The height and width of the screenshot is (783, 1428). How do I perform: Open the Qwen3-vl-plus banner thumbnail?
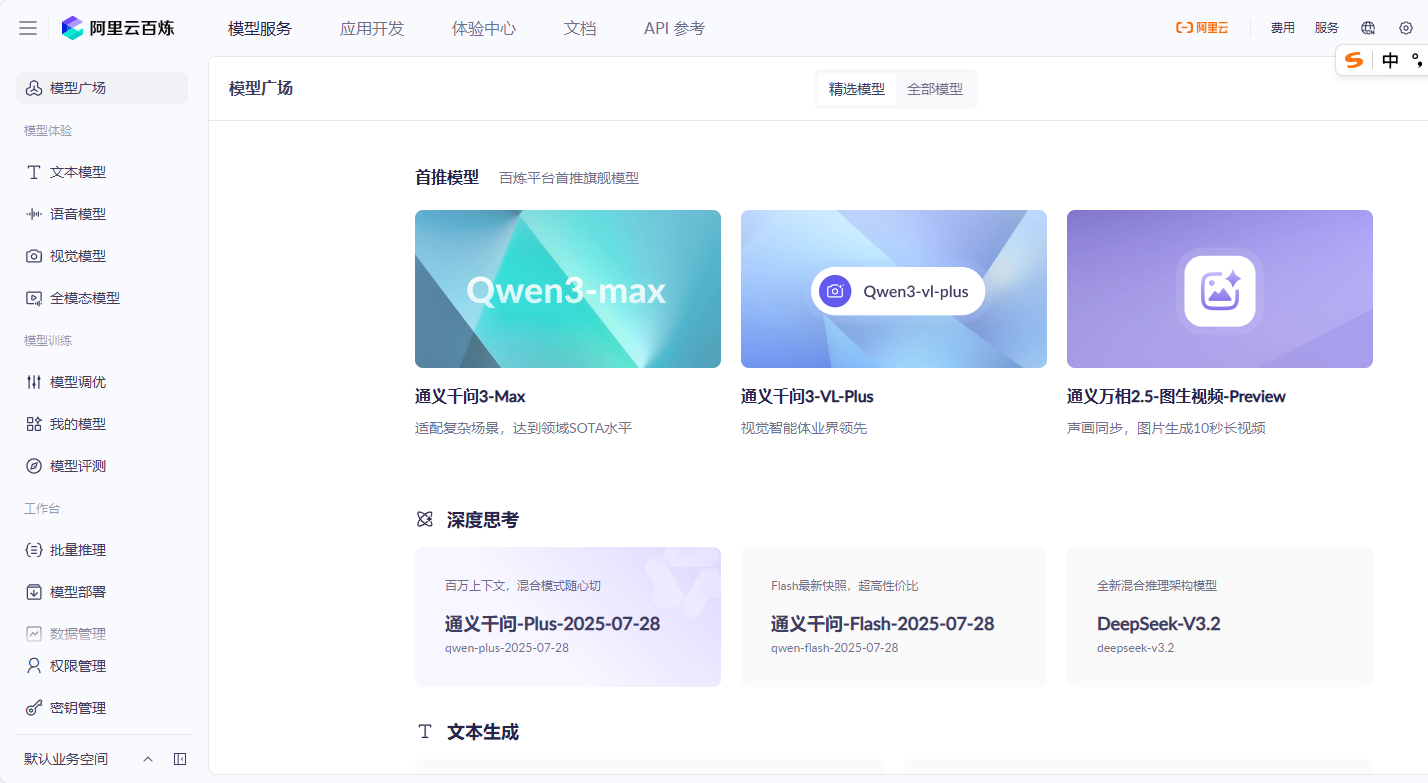pyautogui.click(x=894, y=289)
